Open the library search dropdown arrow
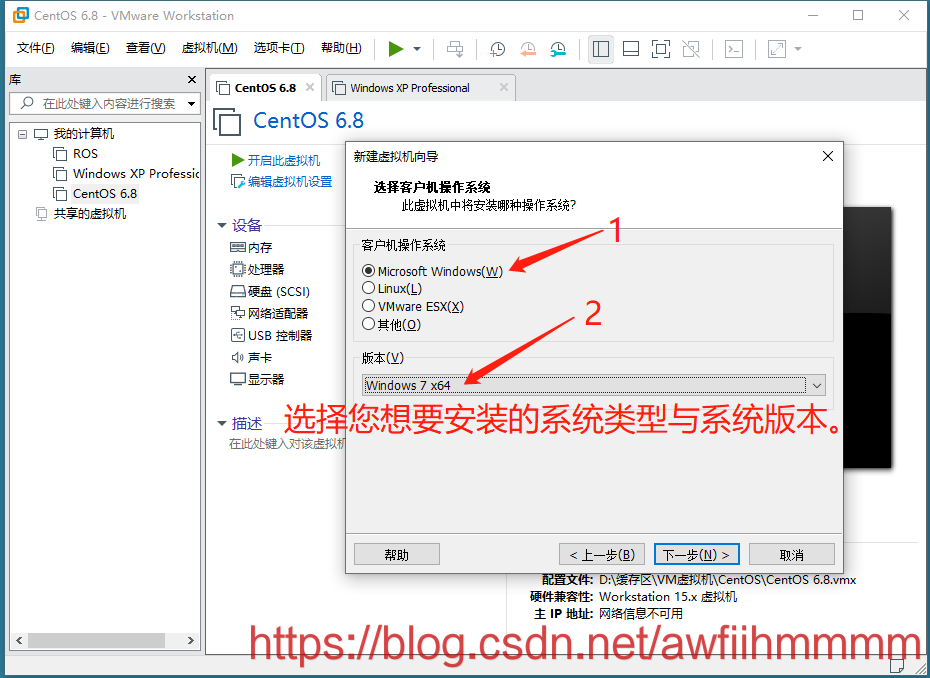930x678 pixels. pos(192,104)
